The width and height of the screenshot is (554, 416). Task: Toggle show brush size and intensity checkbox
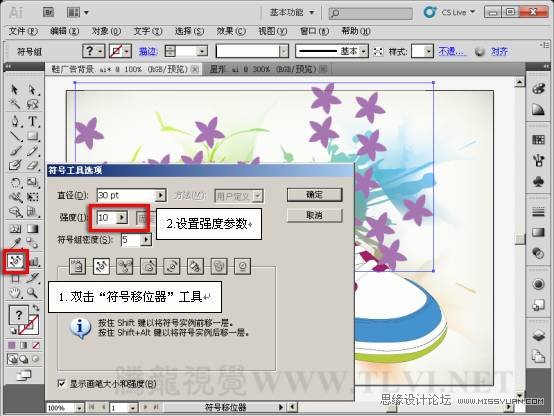61,384
